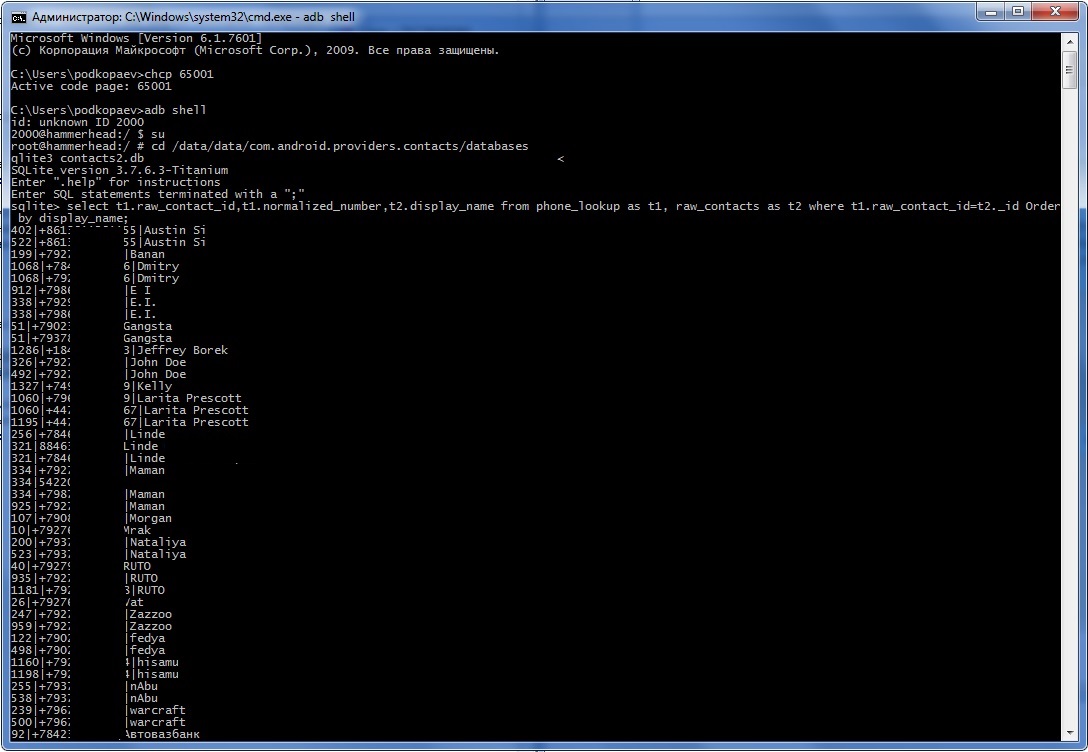1088x752 pixels.
Task: Click the row 925 Maman
Action: [x=87, y=506]
